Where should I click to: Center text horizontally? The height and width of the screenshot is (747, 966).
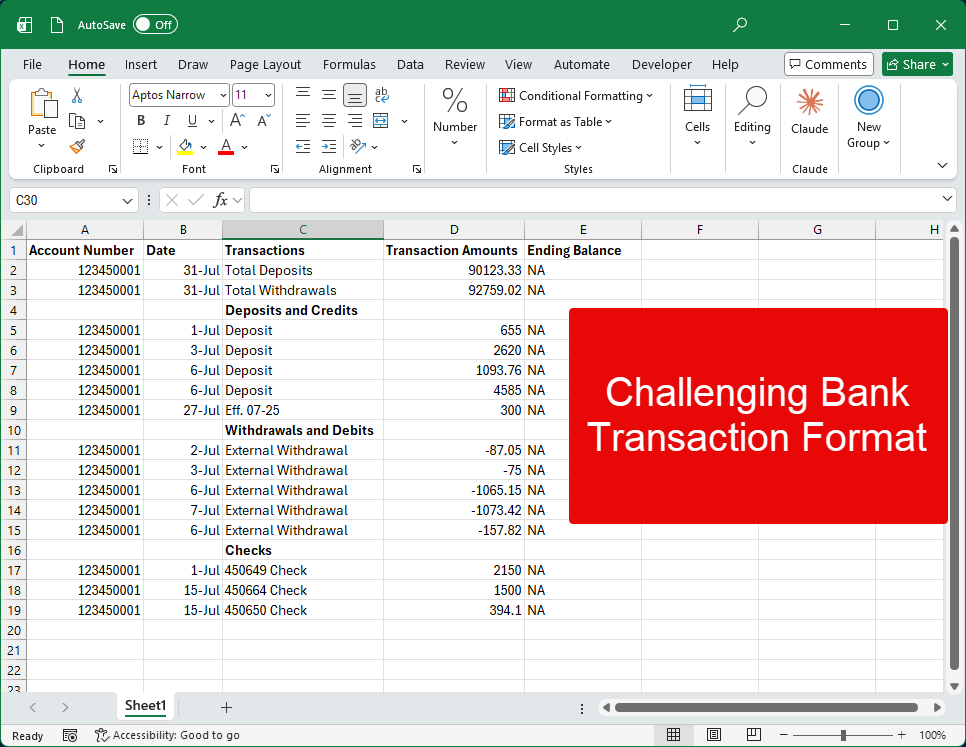point(329,121)
